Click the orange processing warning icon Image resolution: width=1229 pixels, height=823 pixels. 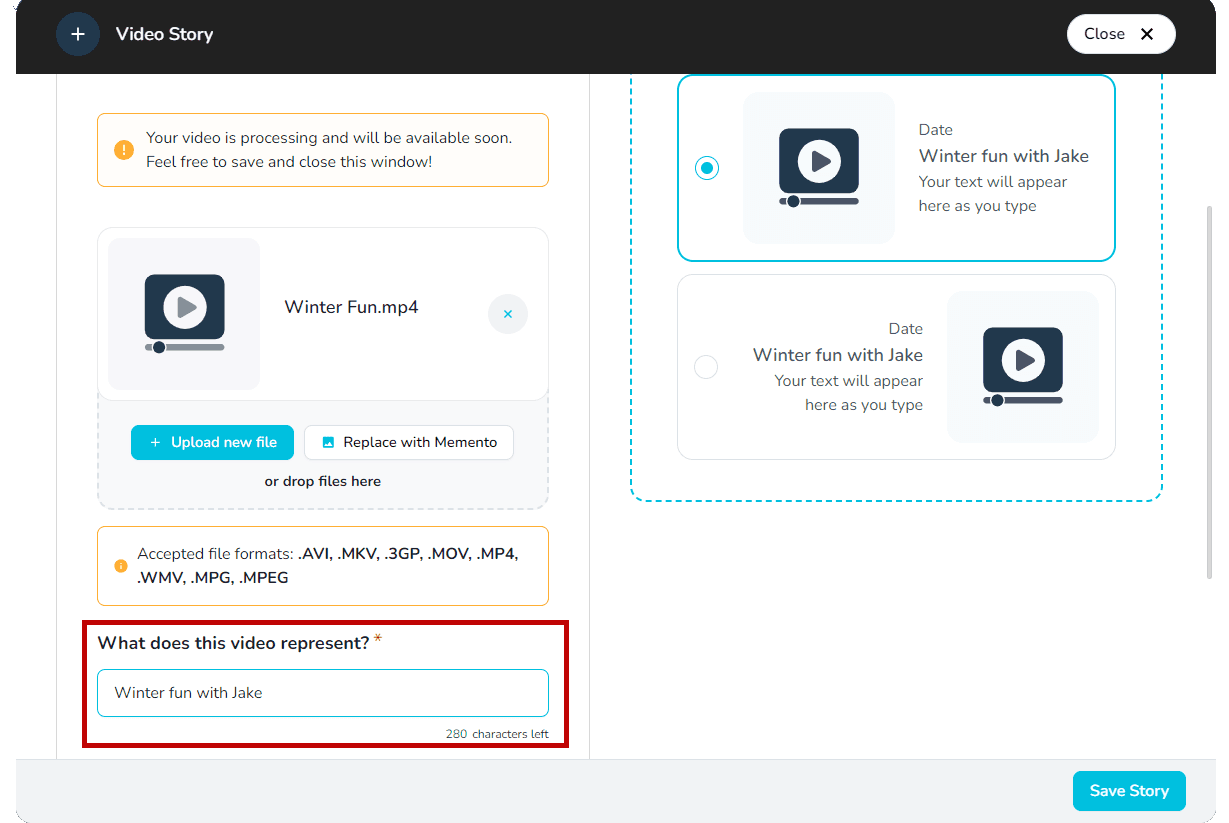tap(123, 150)
